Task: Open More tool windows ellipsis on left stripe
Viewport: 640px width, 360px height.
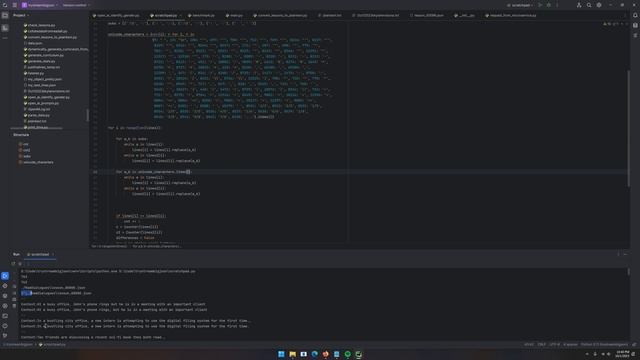Action: click(5, 38)
